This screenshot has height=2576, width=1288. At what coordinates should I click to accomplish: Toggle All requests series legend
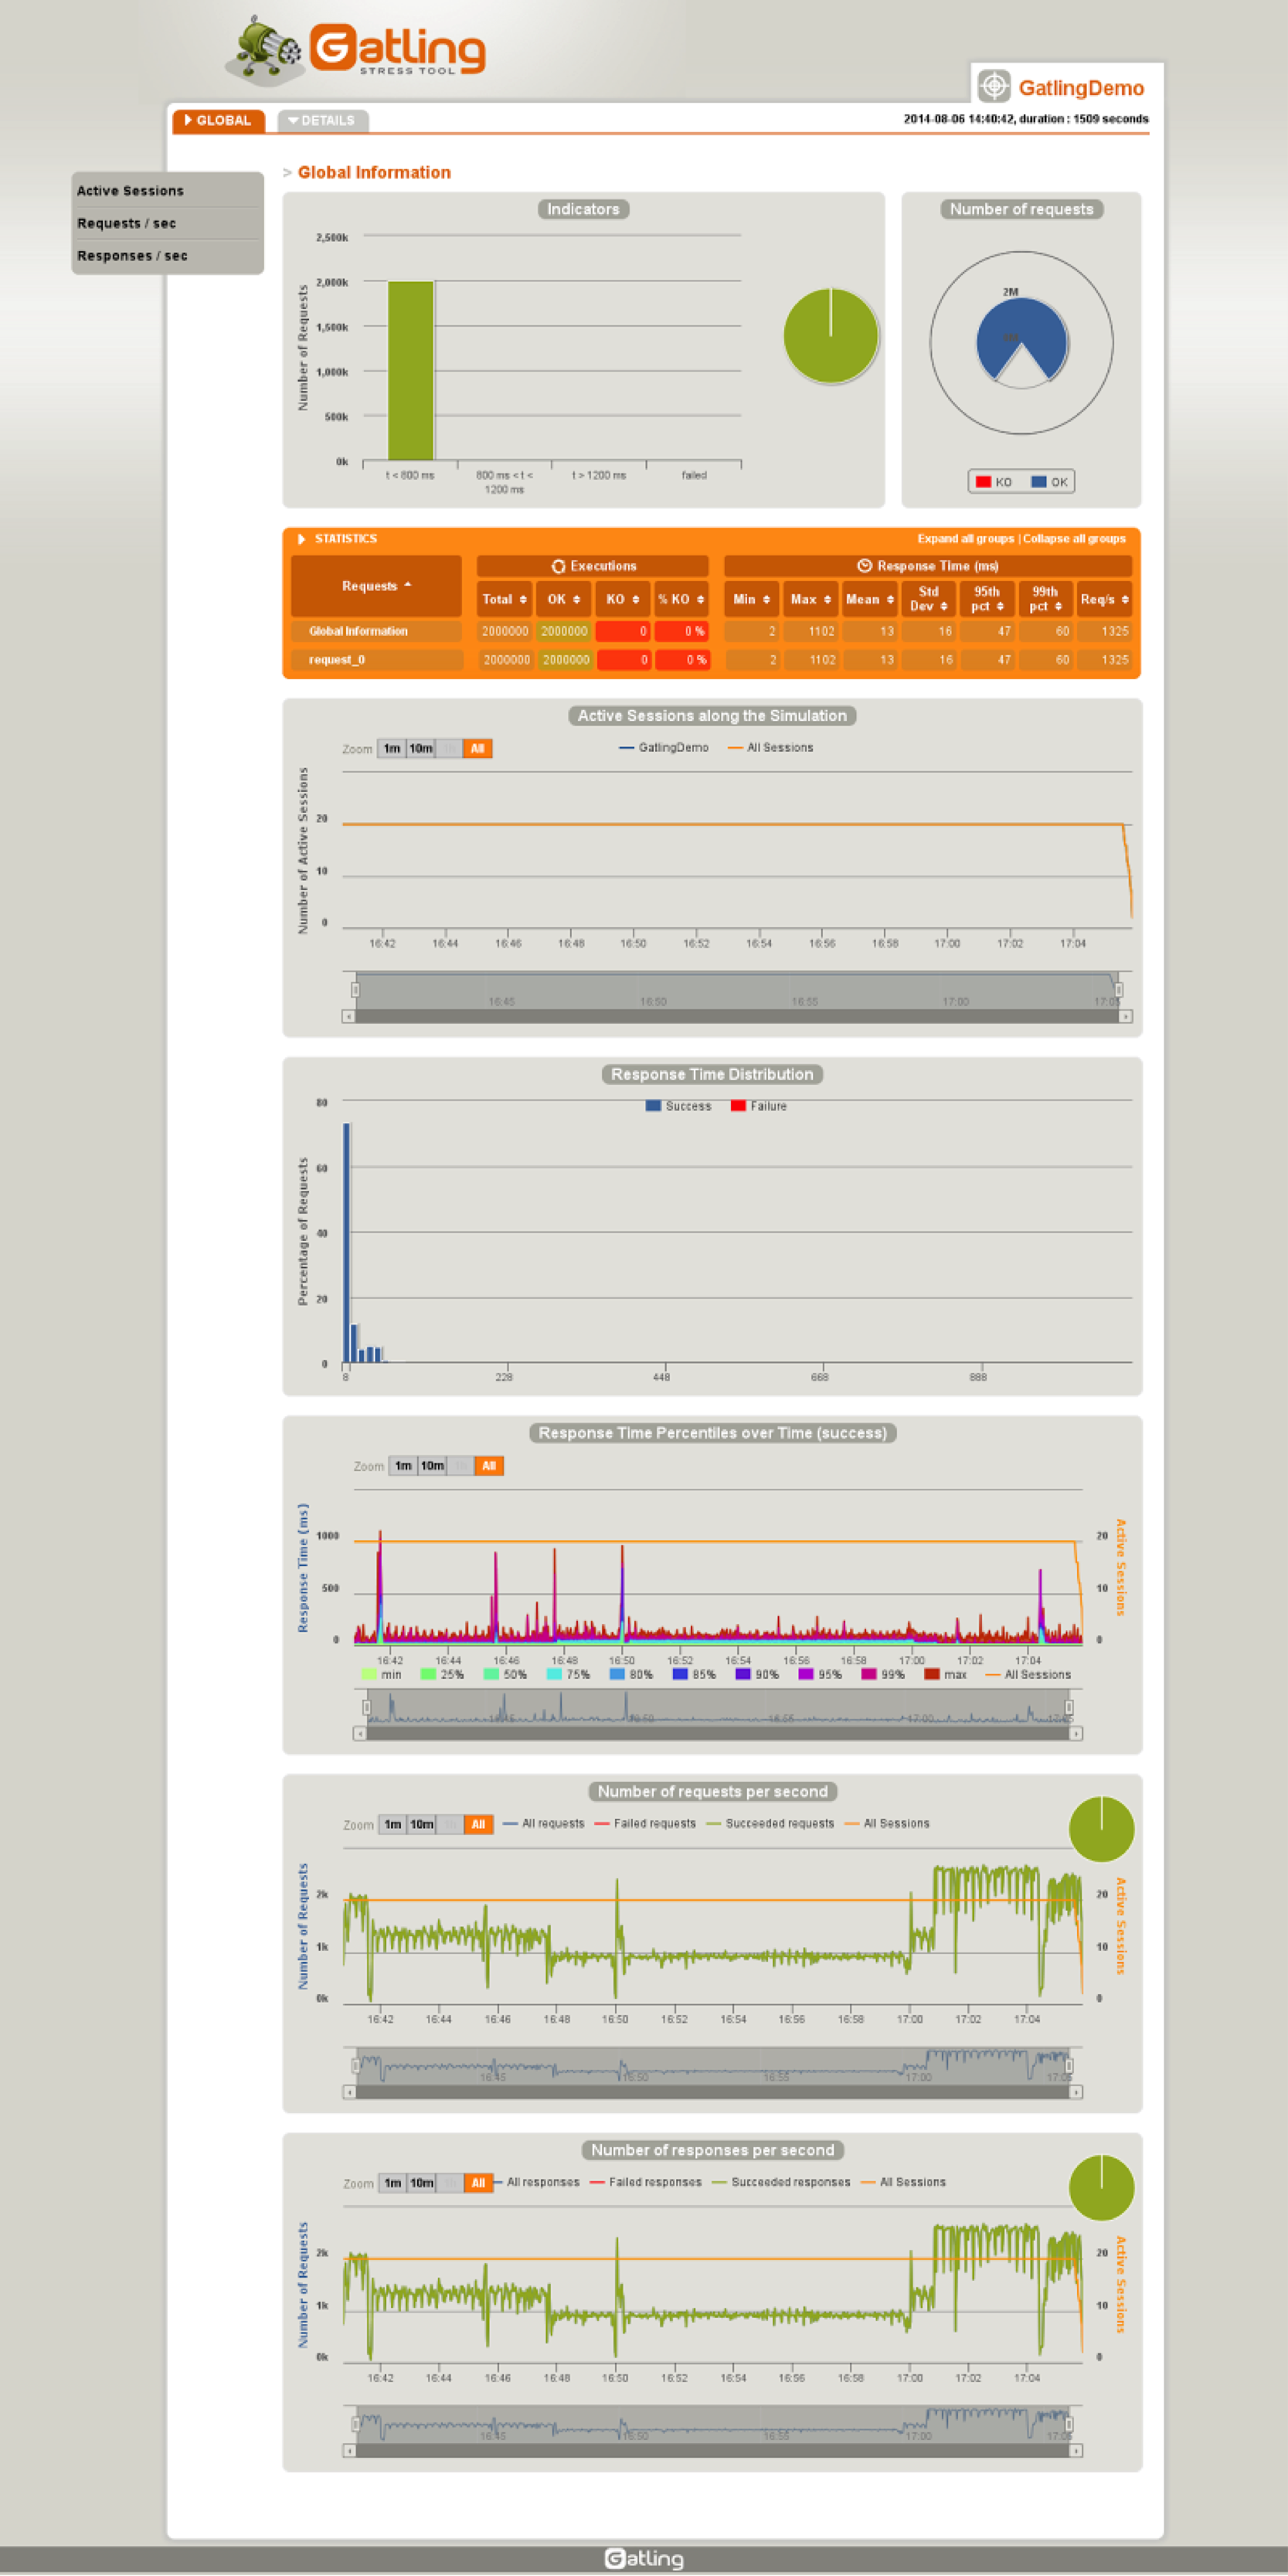[543, 1824]
